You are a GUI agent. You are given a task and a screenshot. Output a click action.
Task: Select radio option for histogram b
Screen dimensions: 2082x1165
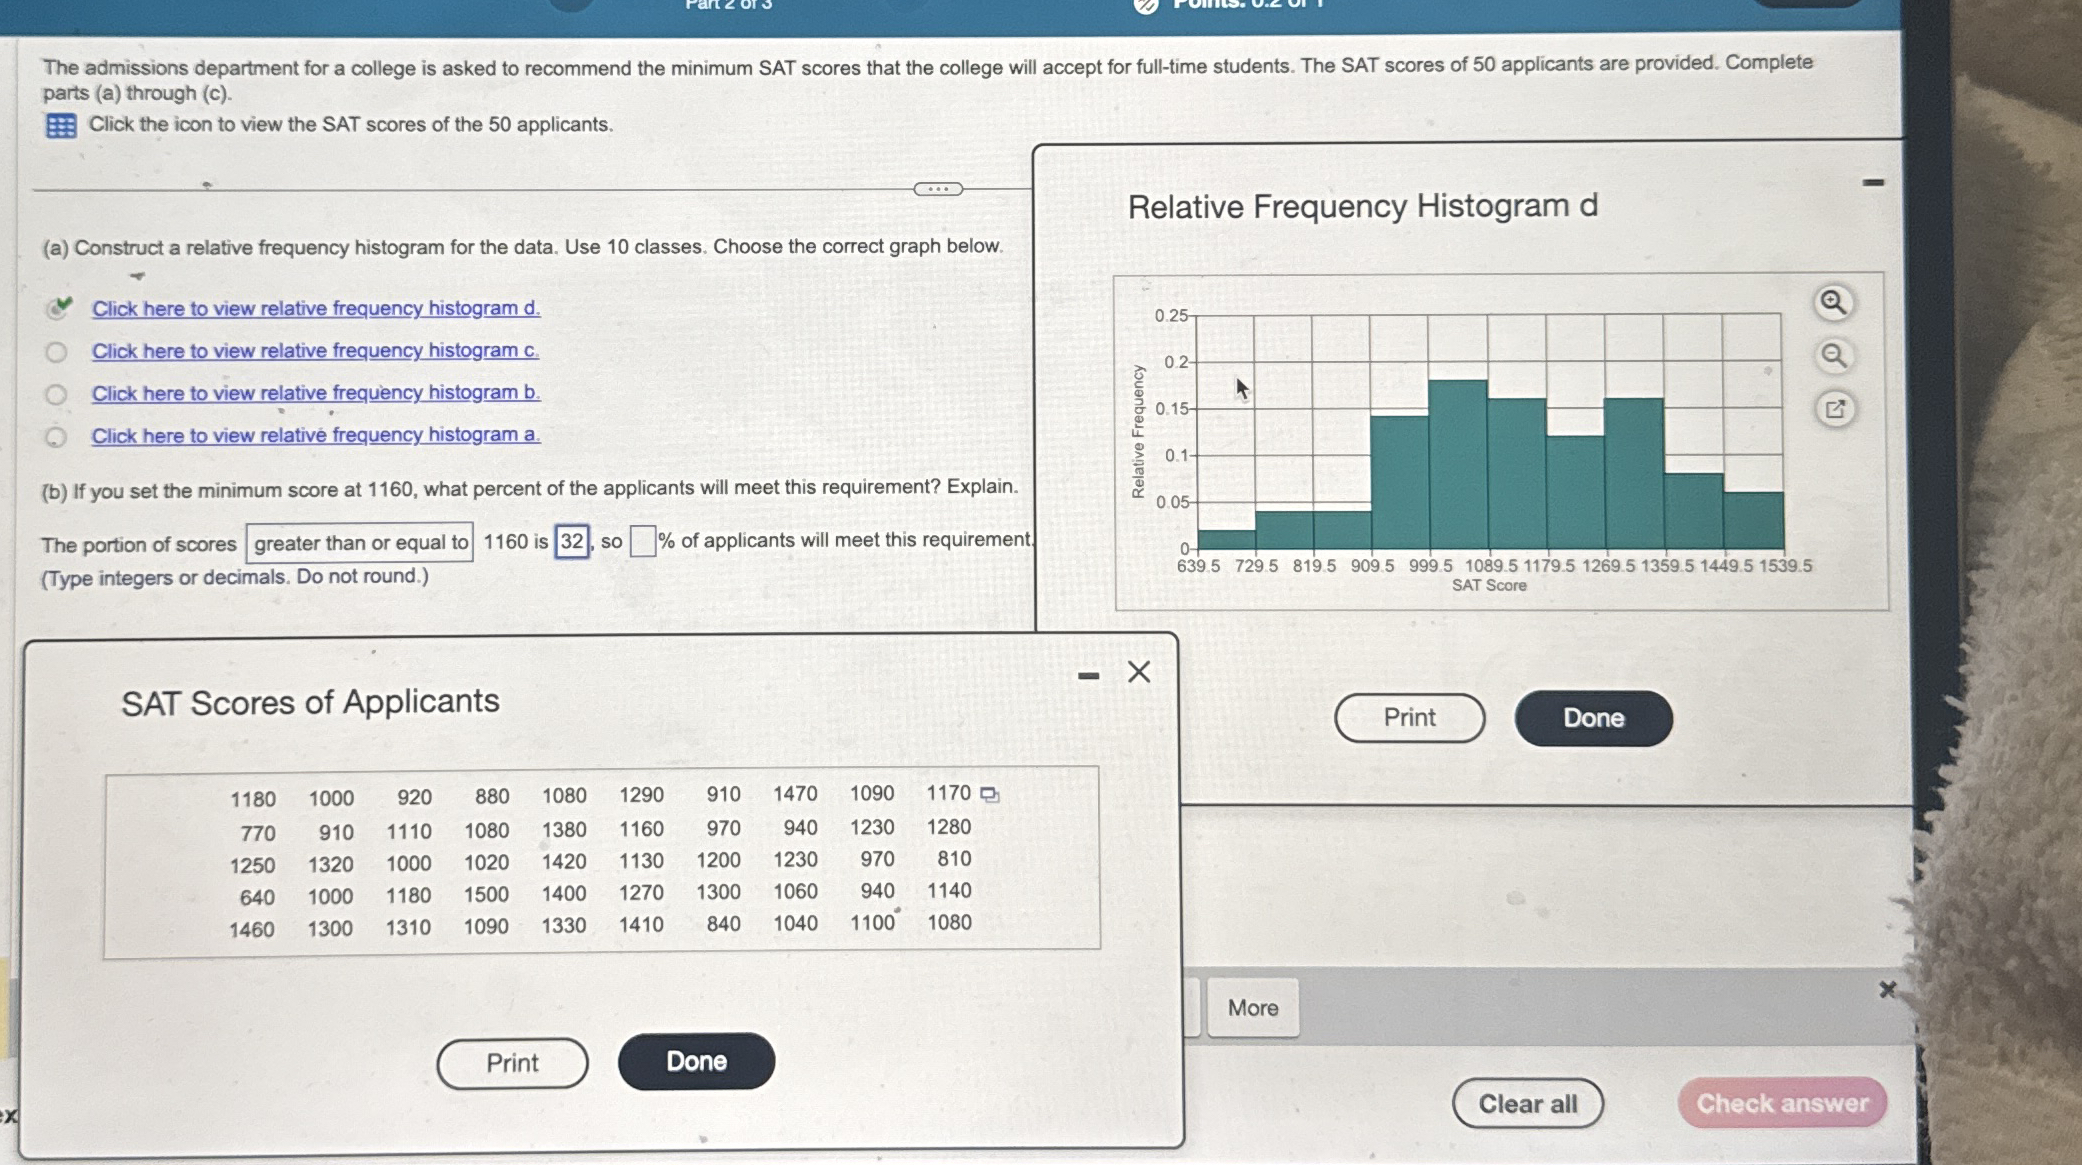click(56, 395)
